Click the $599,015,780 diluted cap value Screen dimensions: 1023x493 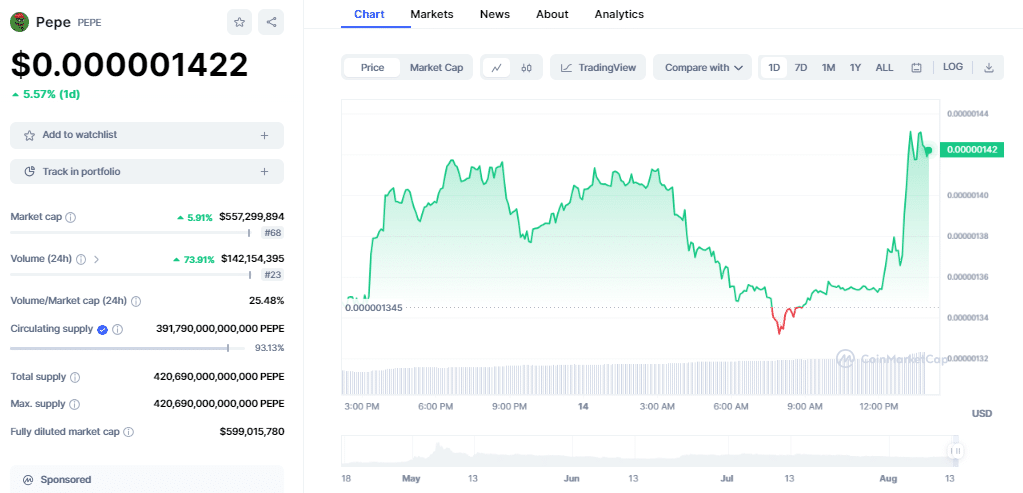[x=252, y=432]
